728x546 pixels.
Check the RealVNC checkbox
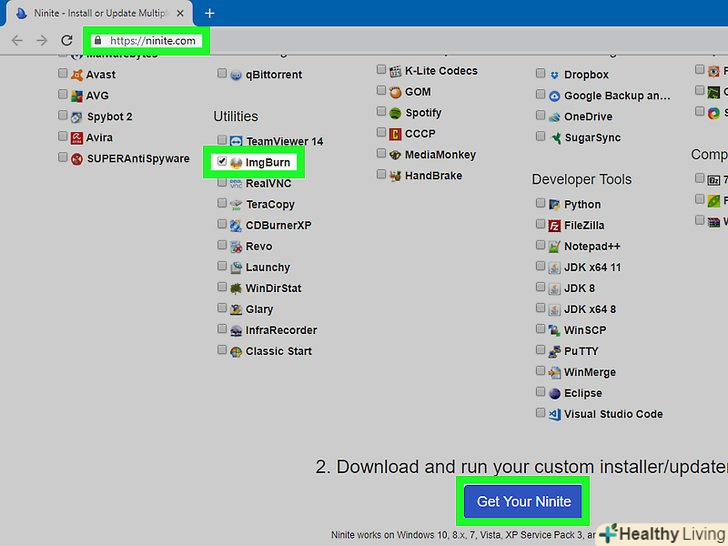222,182
